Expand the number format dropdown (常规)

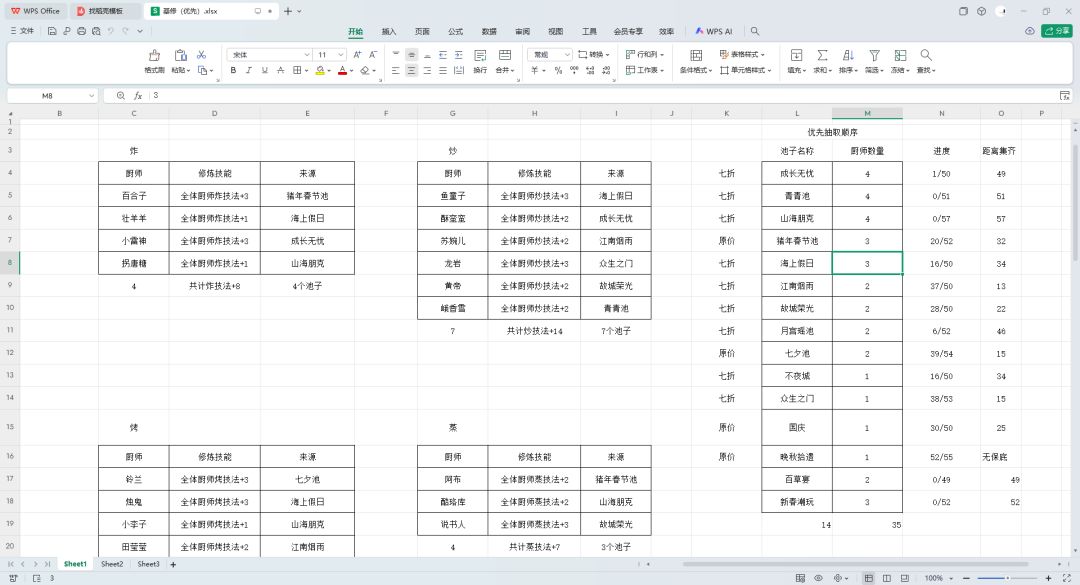tap(550, 54)
